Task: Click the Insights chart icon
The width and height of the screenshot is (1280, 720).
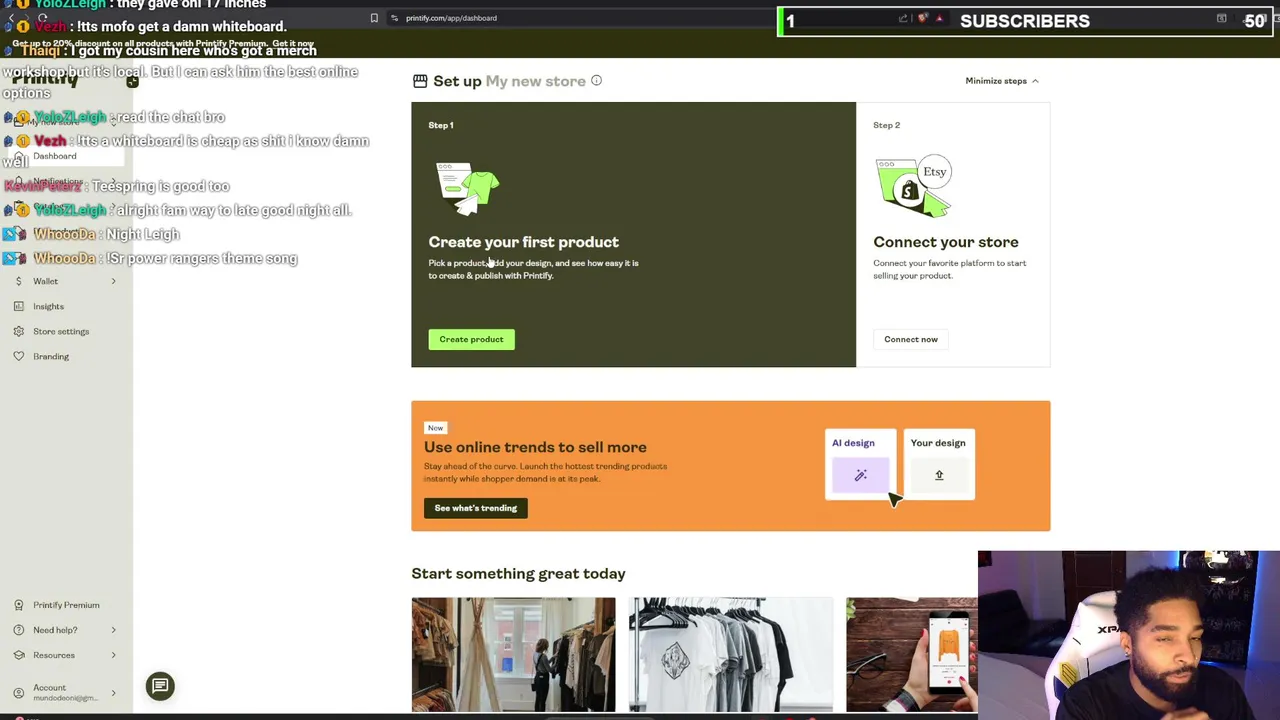Action: [18, 306]
